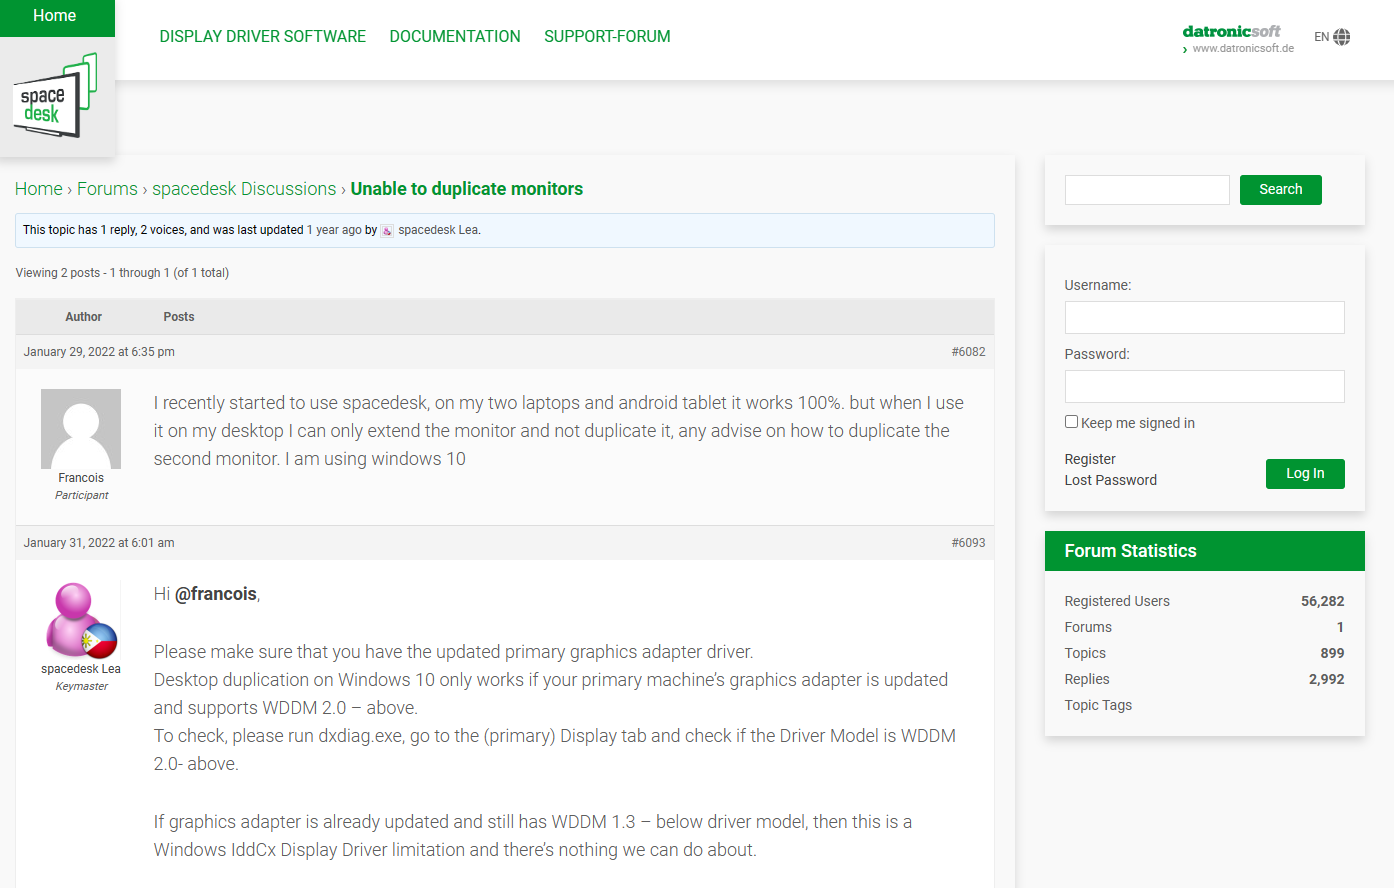Click the Lost Password link

pos(1110,480)
